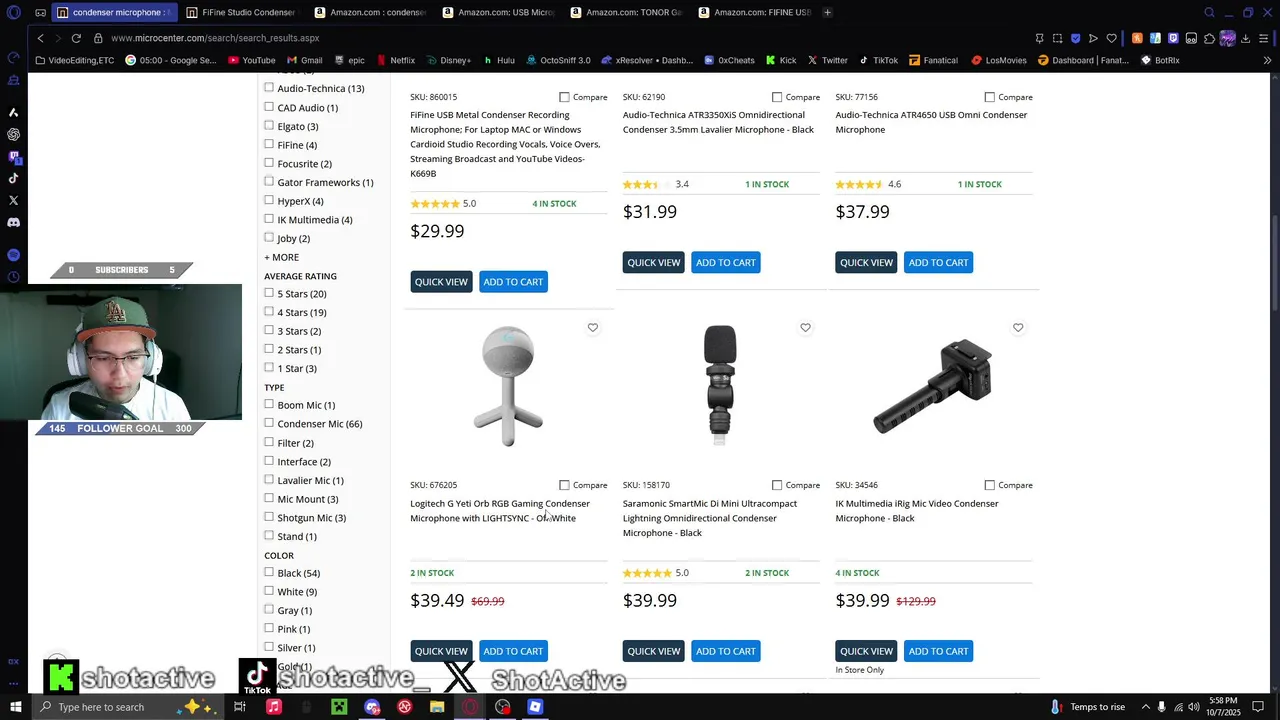Screen dimensions: 1280x720
Task: Open Discord in the browser sidebar
Action: (x=14, y=222)
